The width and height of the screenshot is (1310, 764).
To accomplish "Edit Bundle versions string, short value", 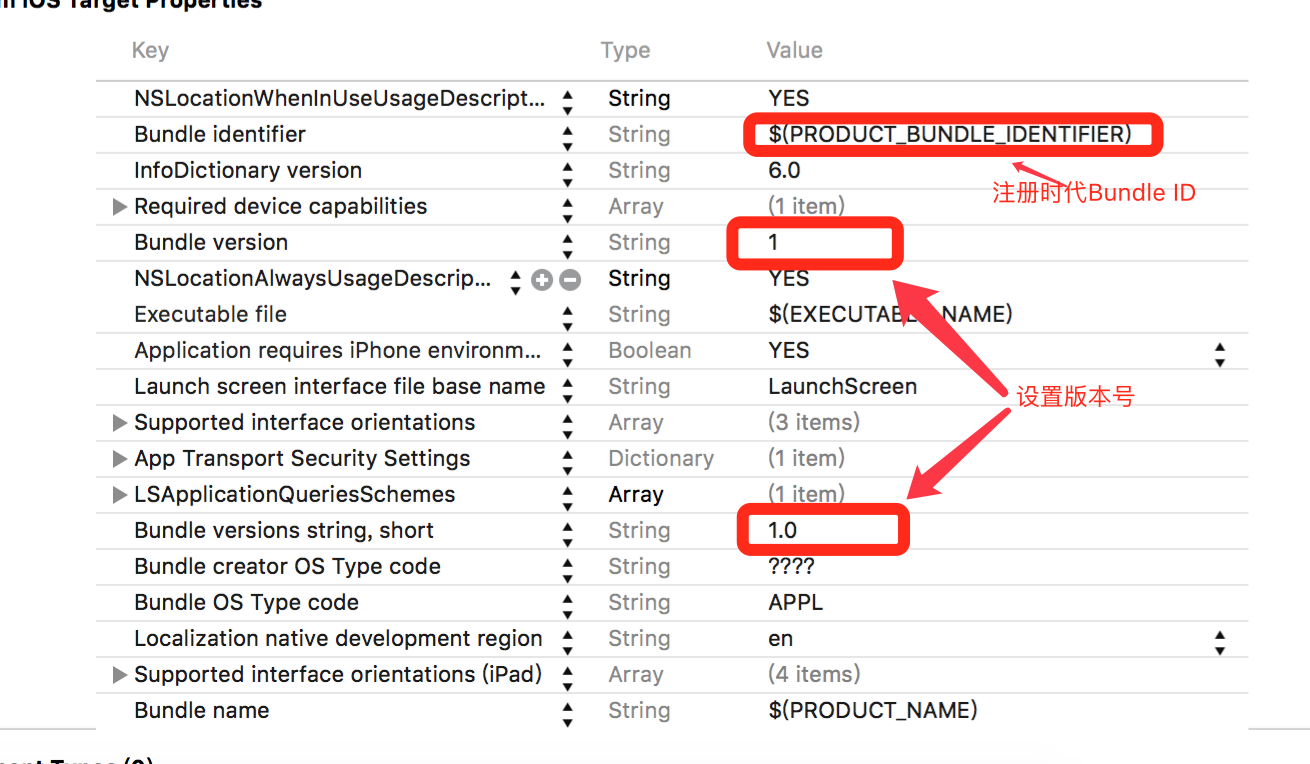I will 822,530.
